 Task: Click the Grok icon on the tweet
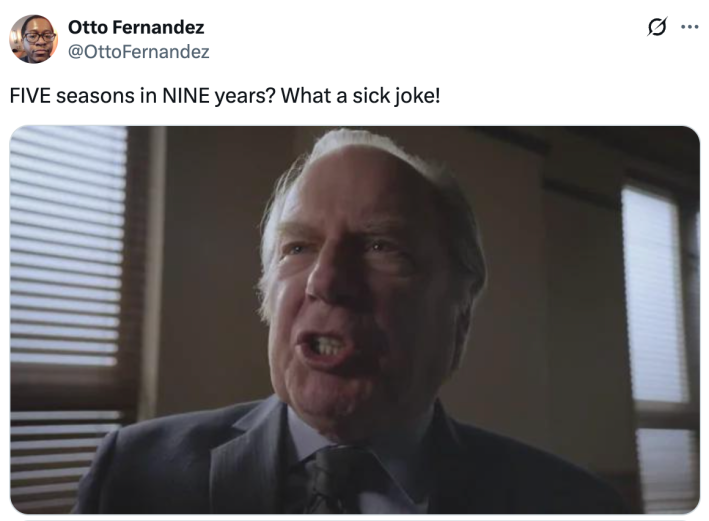[x=657, y=27]
